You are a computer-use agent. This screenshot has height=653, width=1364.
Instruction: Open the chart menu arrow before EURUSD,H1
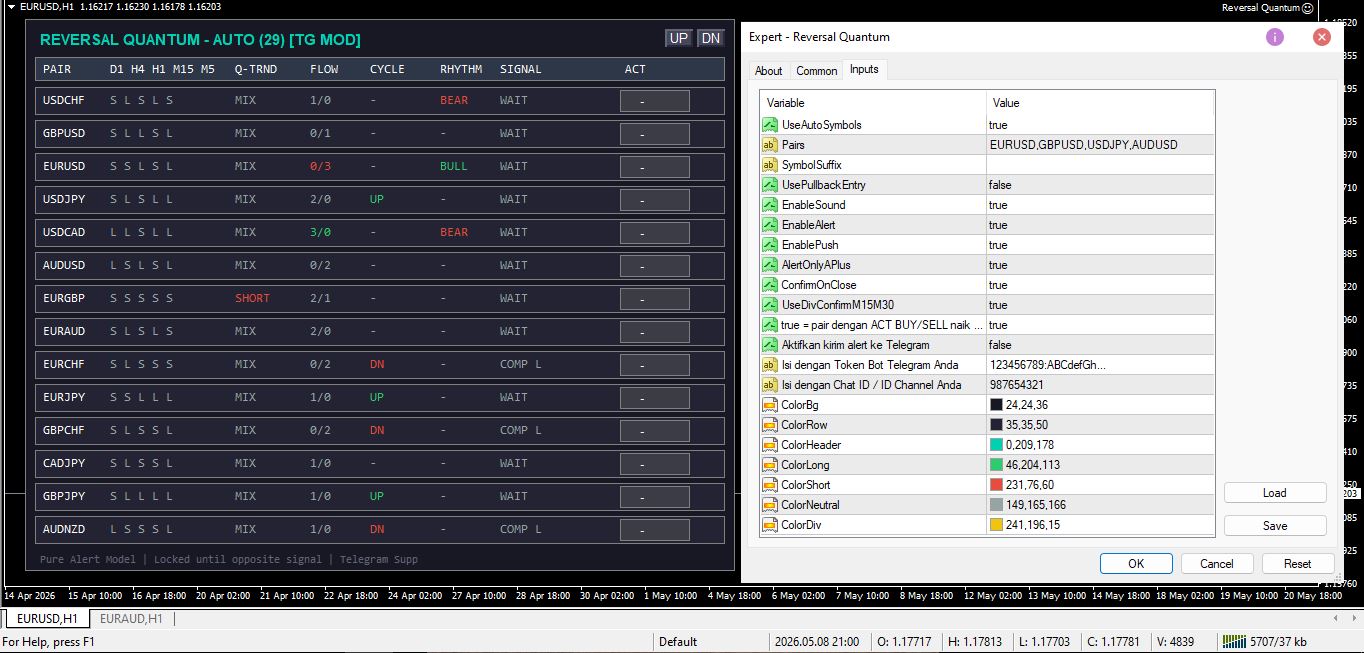click(10, 7)
